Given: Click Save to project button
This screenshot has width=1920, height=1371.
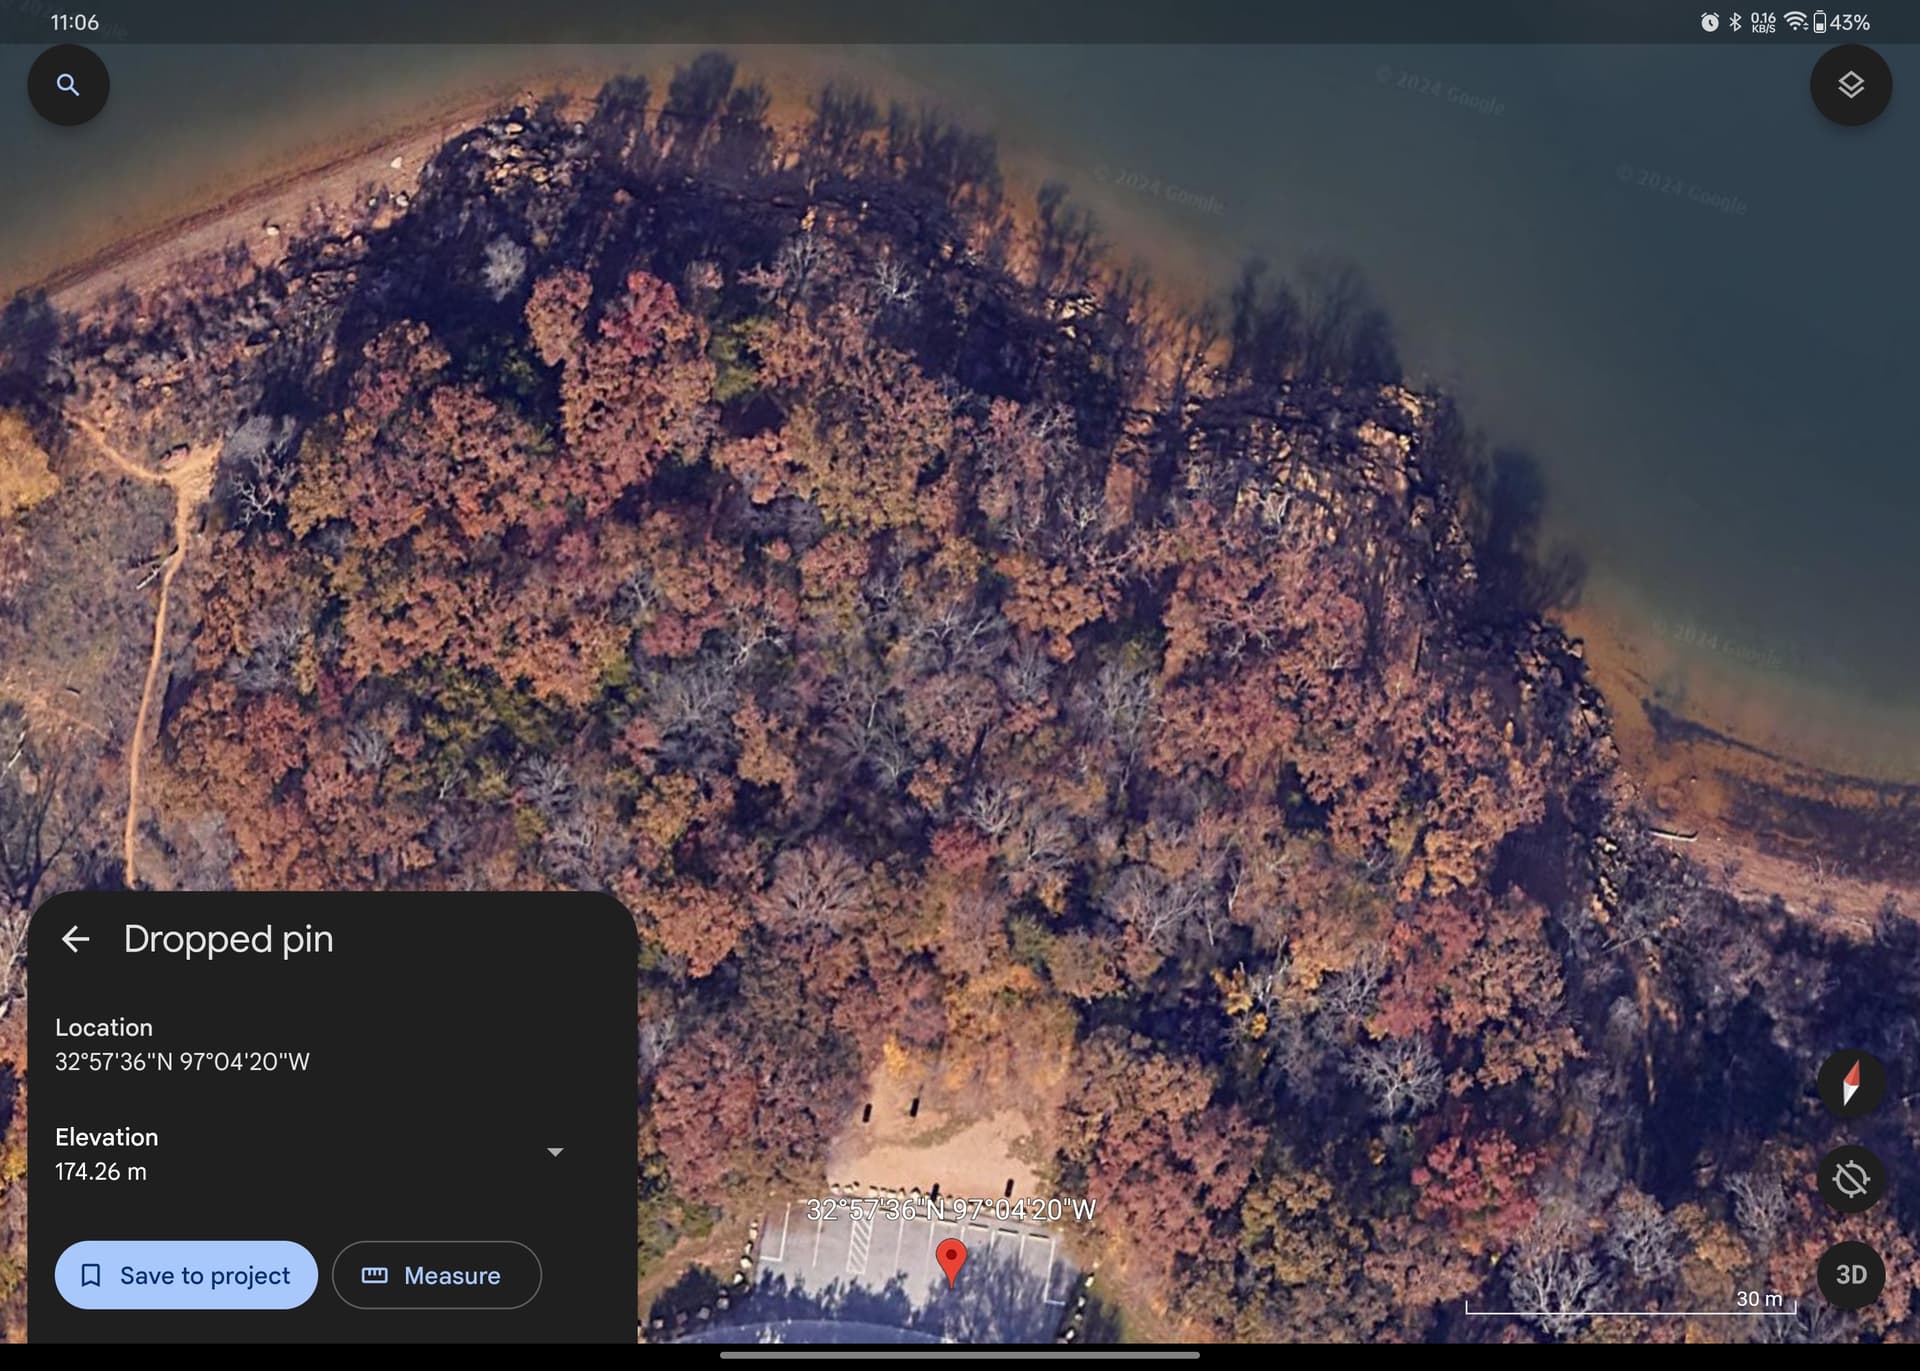Looking at the screenshot, I should point(186,1275).
